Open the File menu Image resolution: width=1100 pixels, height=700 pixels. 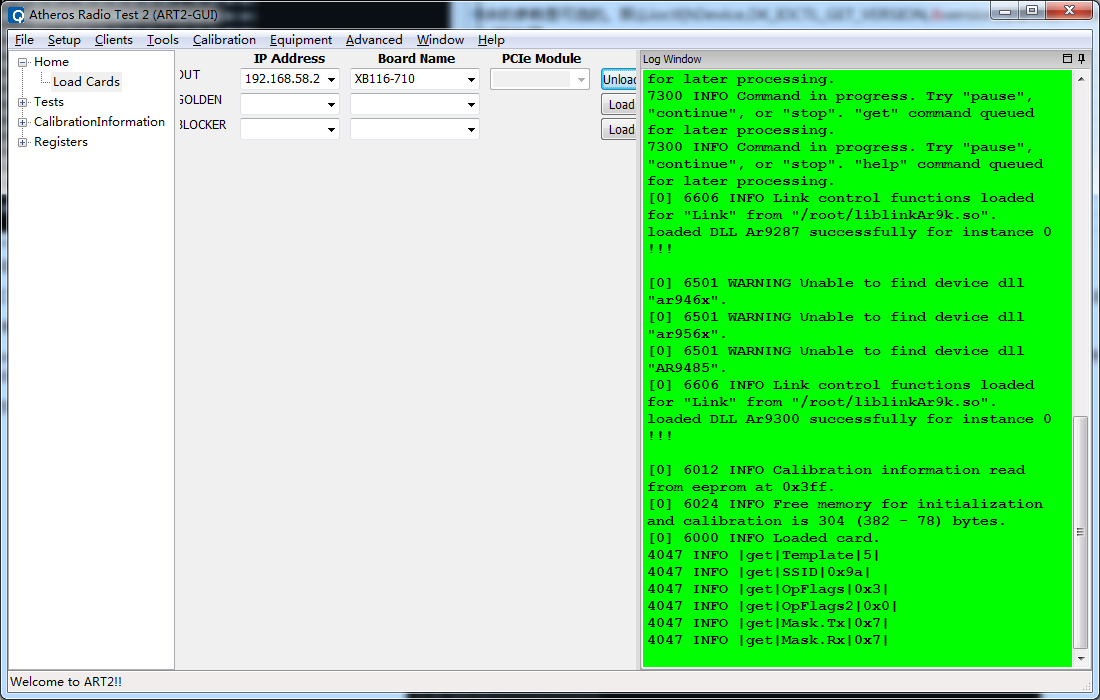click(25, 40)
